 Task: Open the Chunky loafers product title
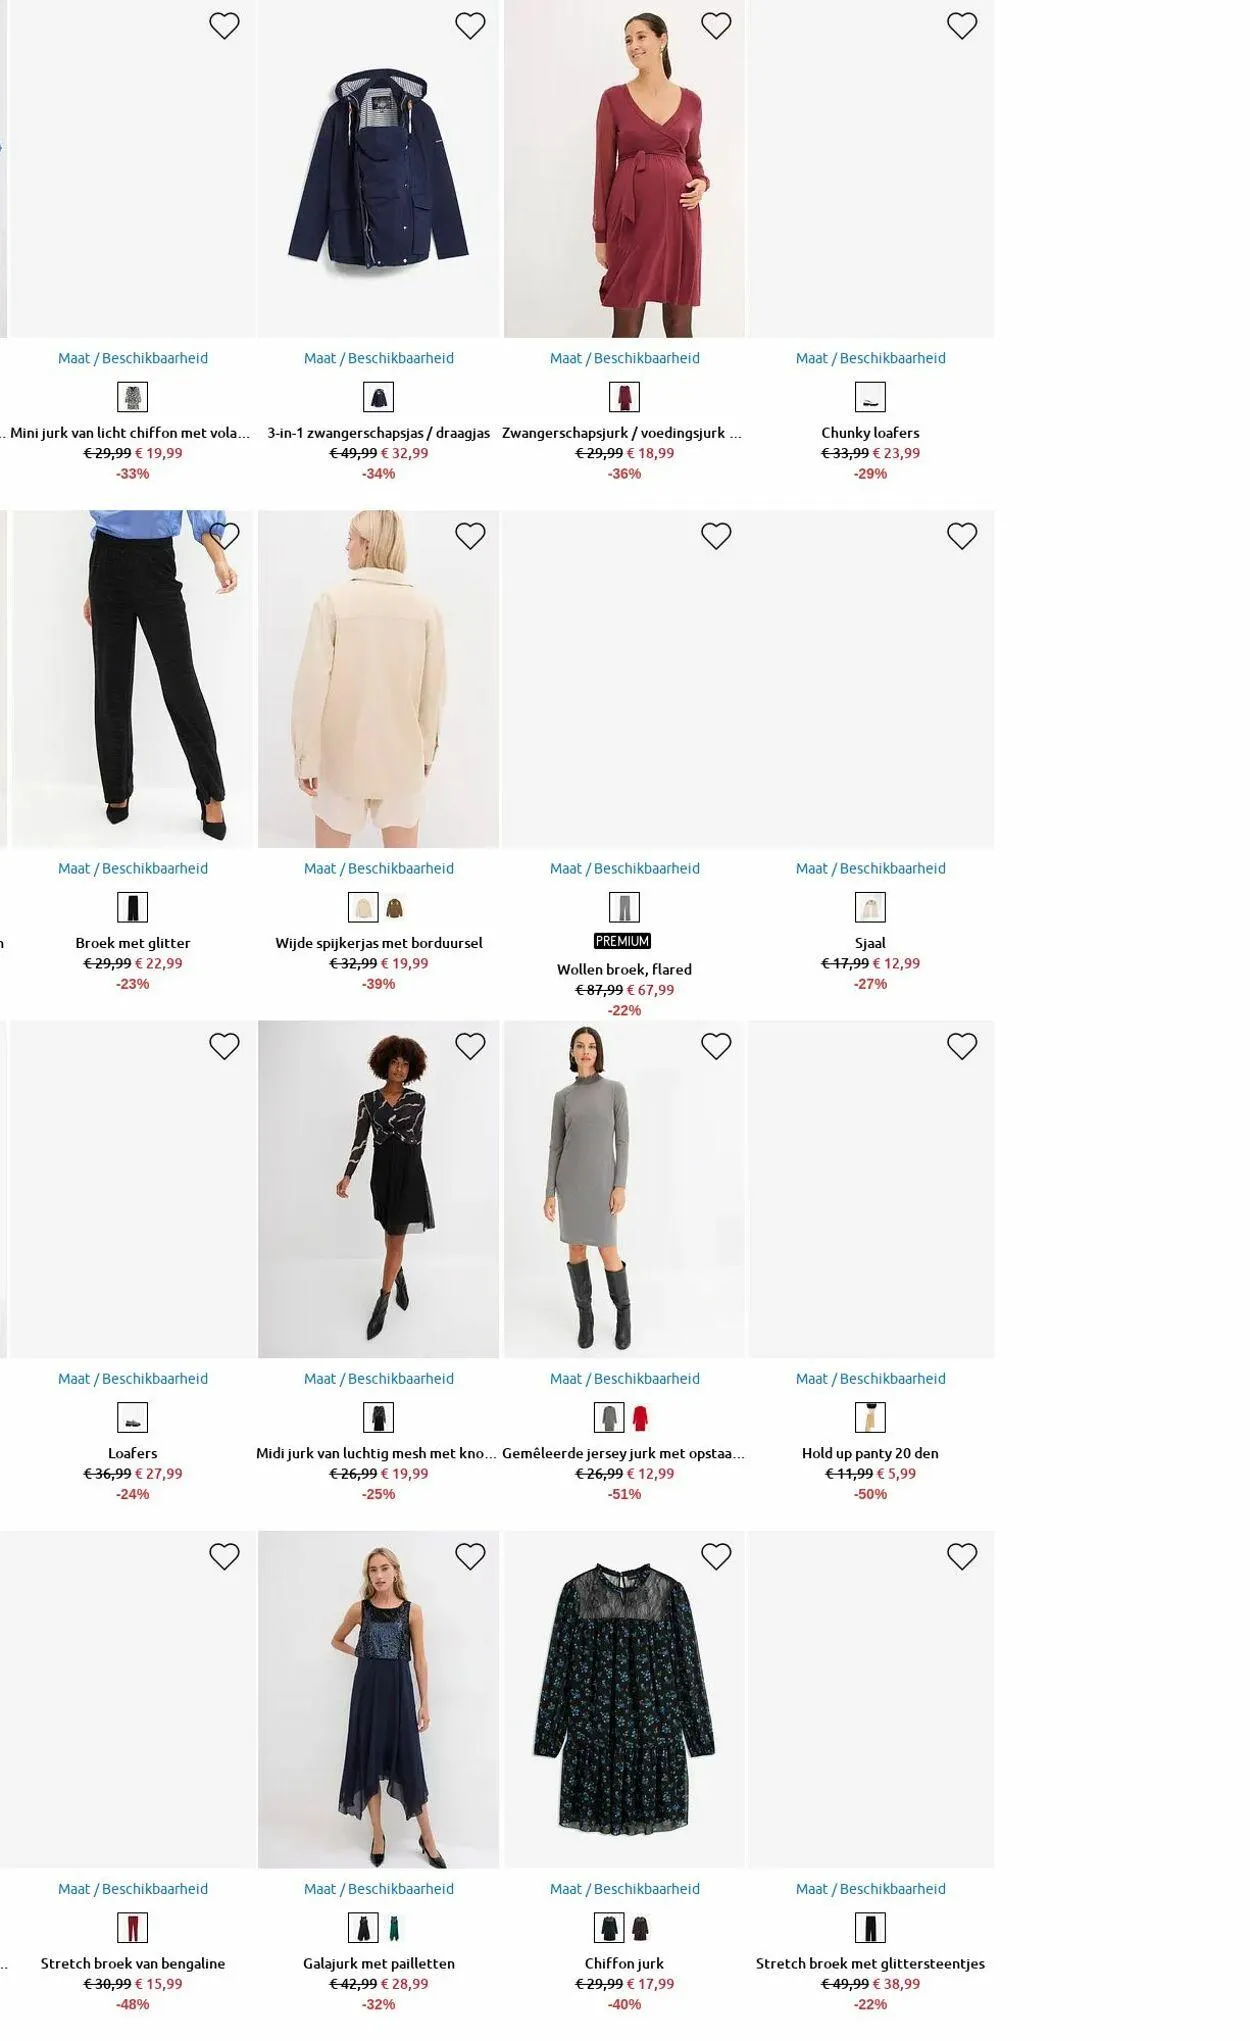[x=870, y=433]
